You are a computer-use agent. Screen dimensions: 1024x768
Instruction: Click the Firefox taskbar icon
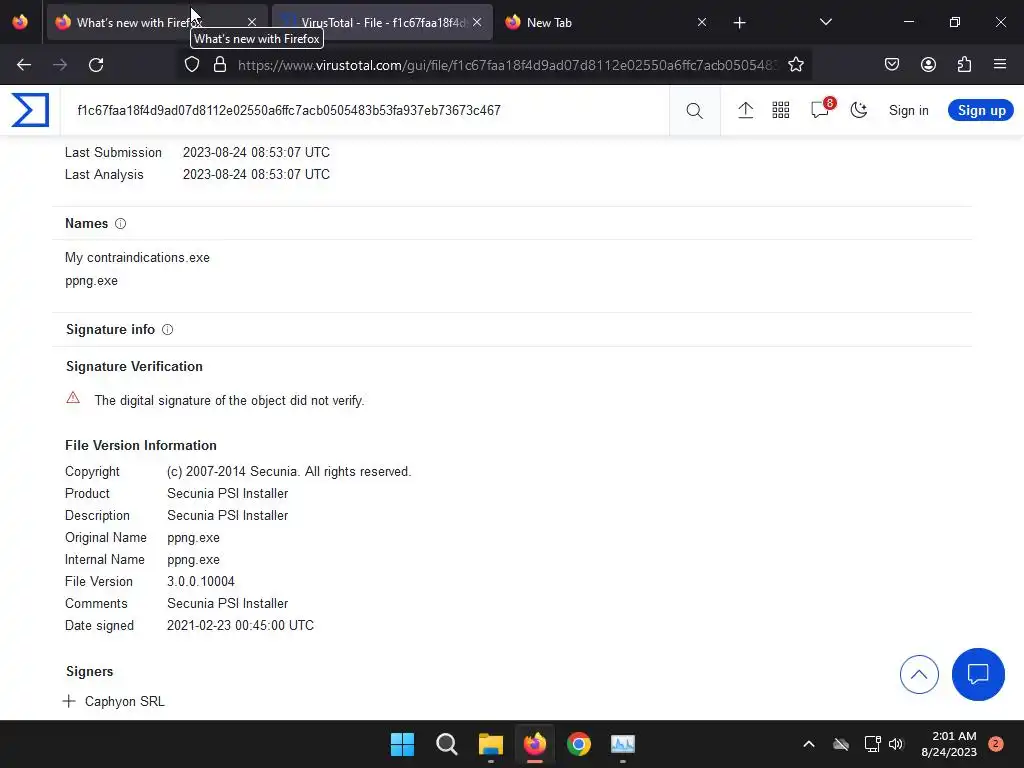click(534, 744)
